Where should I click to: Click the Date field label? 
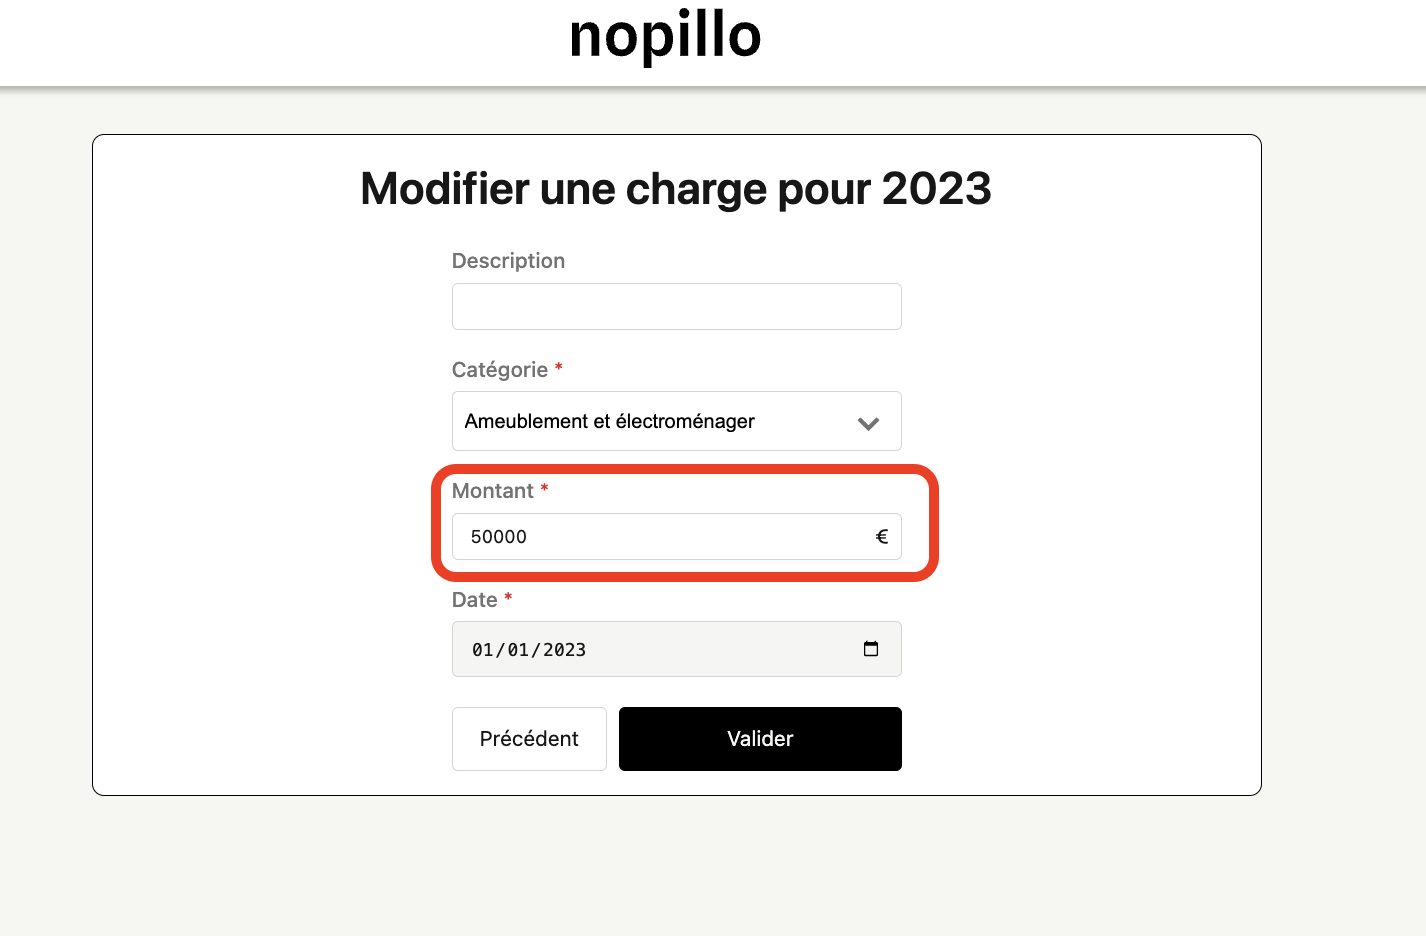coord(475,600)
